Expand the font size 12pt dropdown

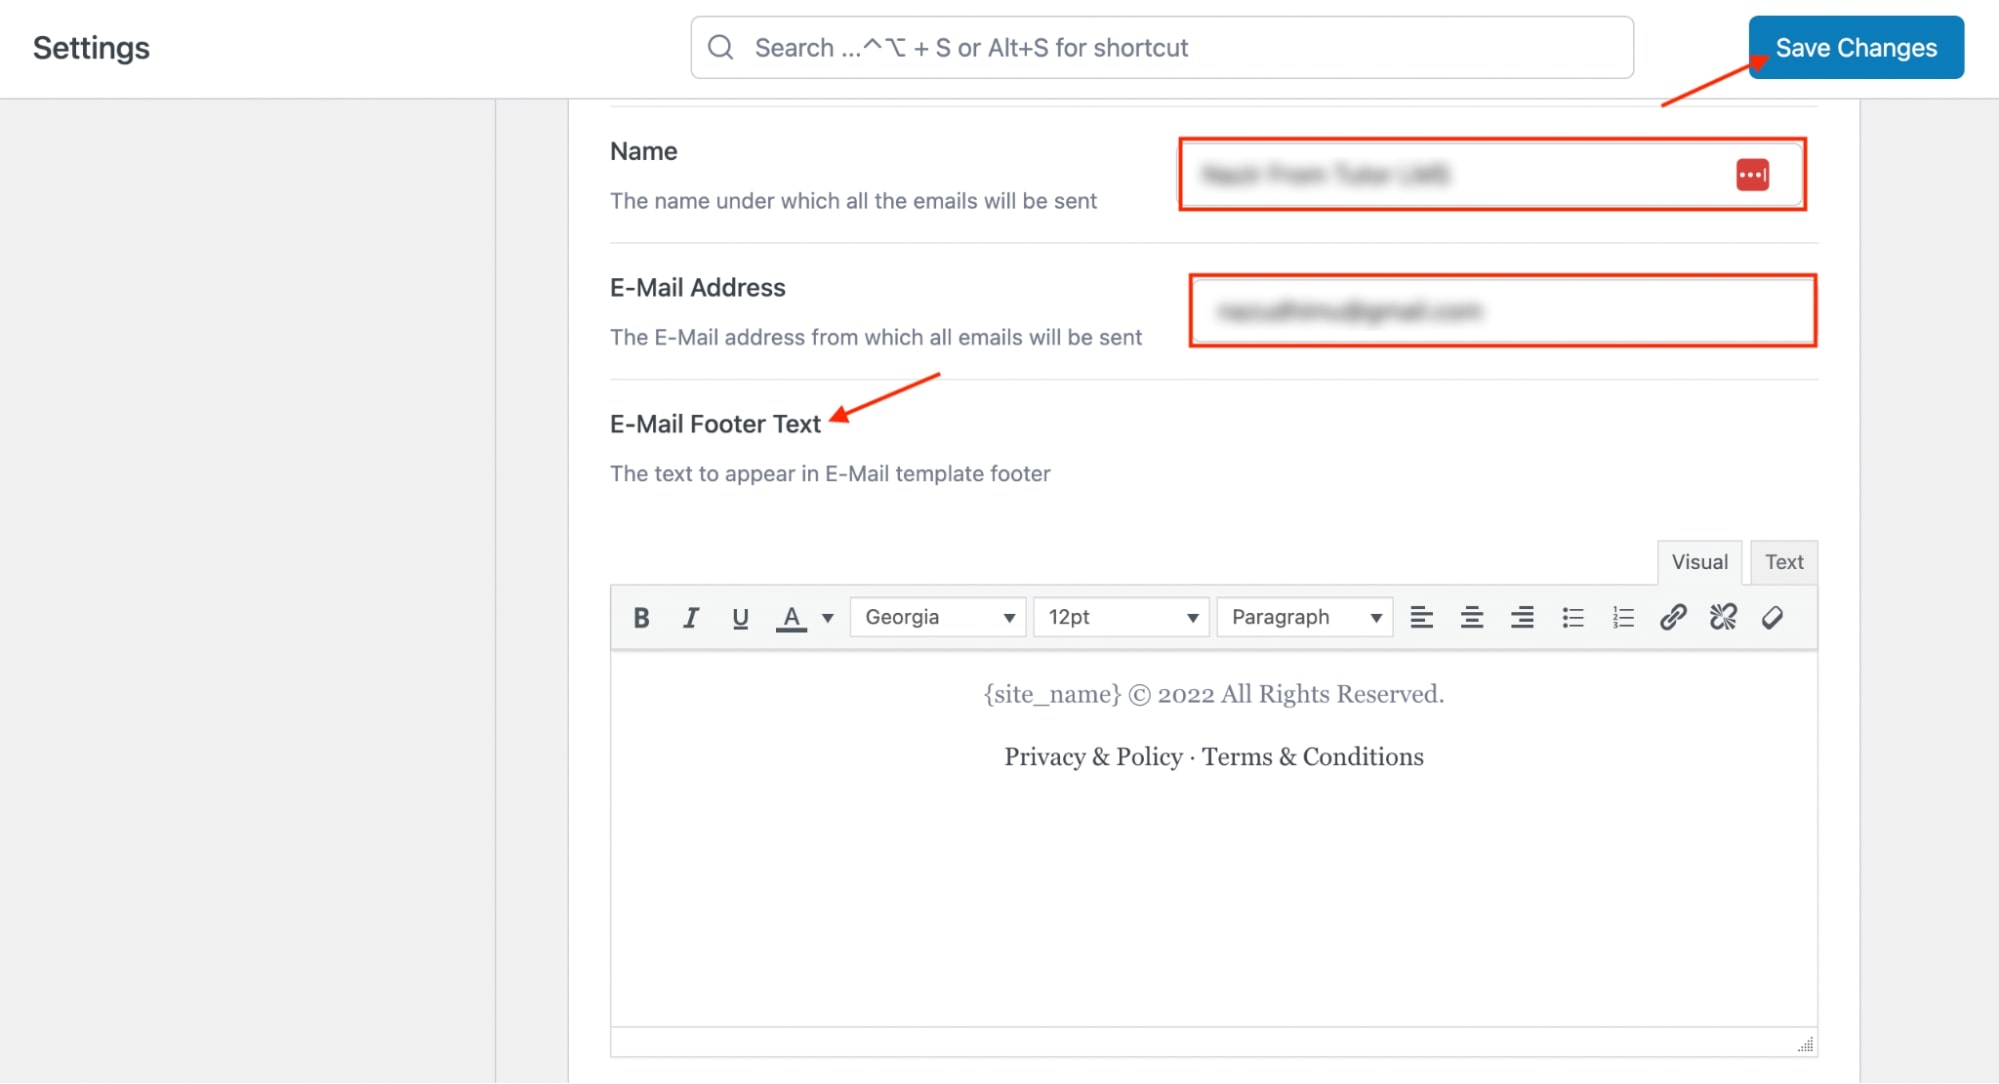tap(1192, 617)
